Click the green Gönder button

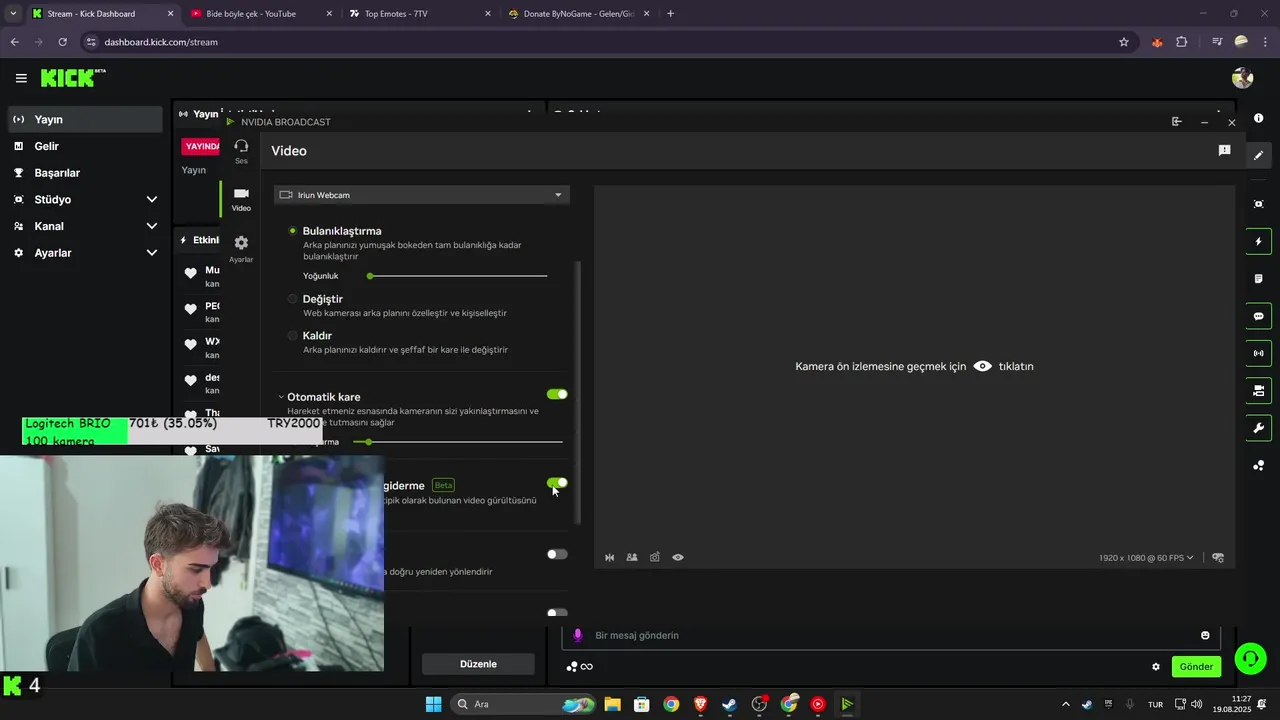1196,667
